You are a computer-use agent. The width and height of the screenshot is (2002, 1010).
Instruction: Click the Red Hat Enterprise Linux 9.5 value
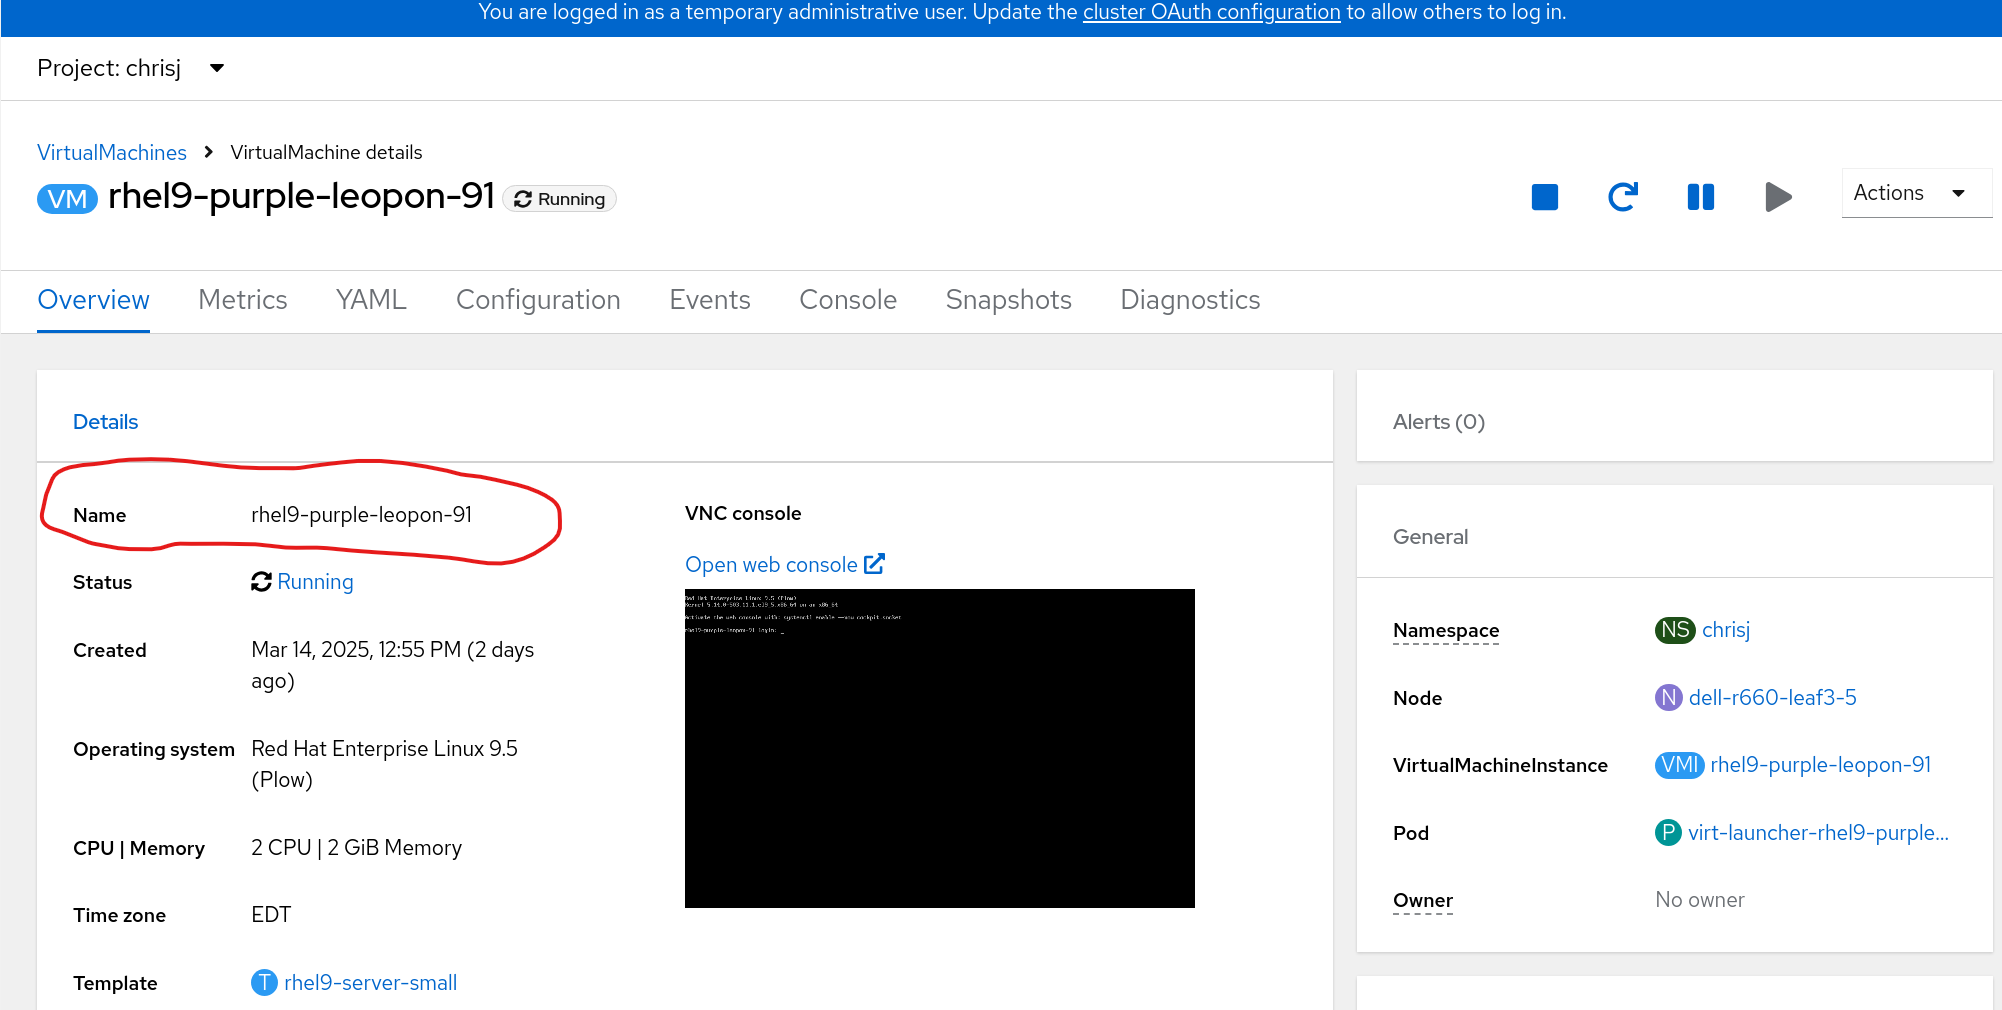tap(384, 764)
